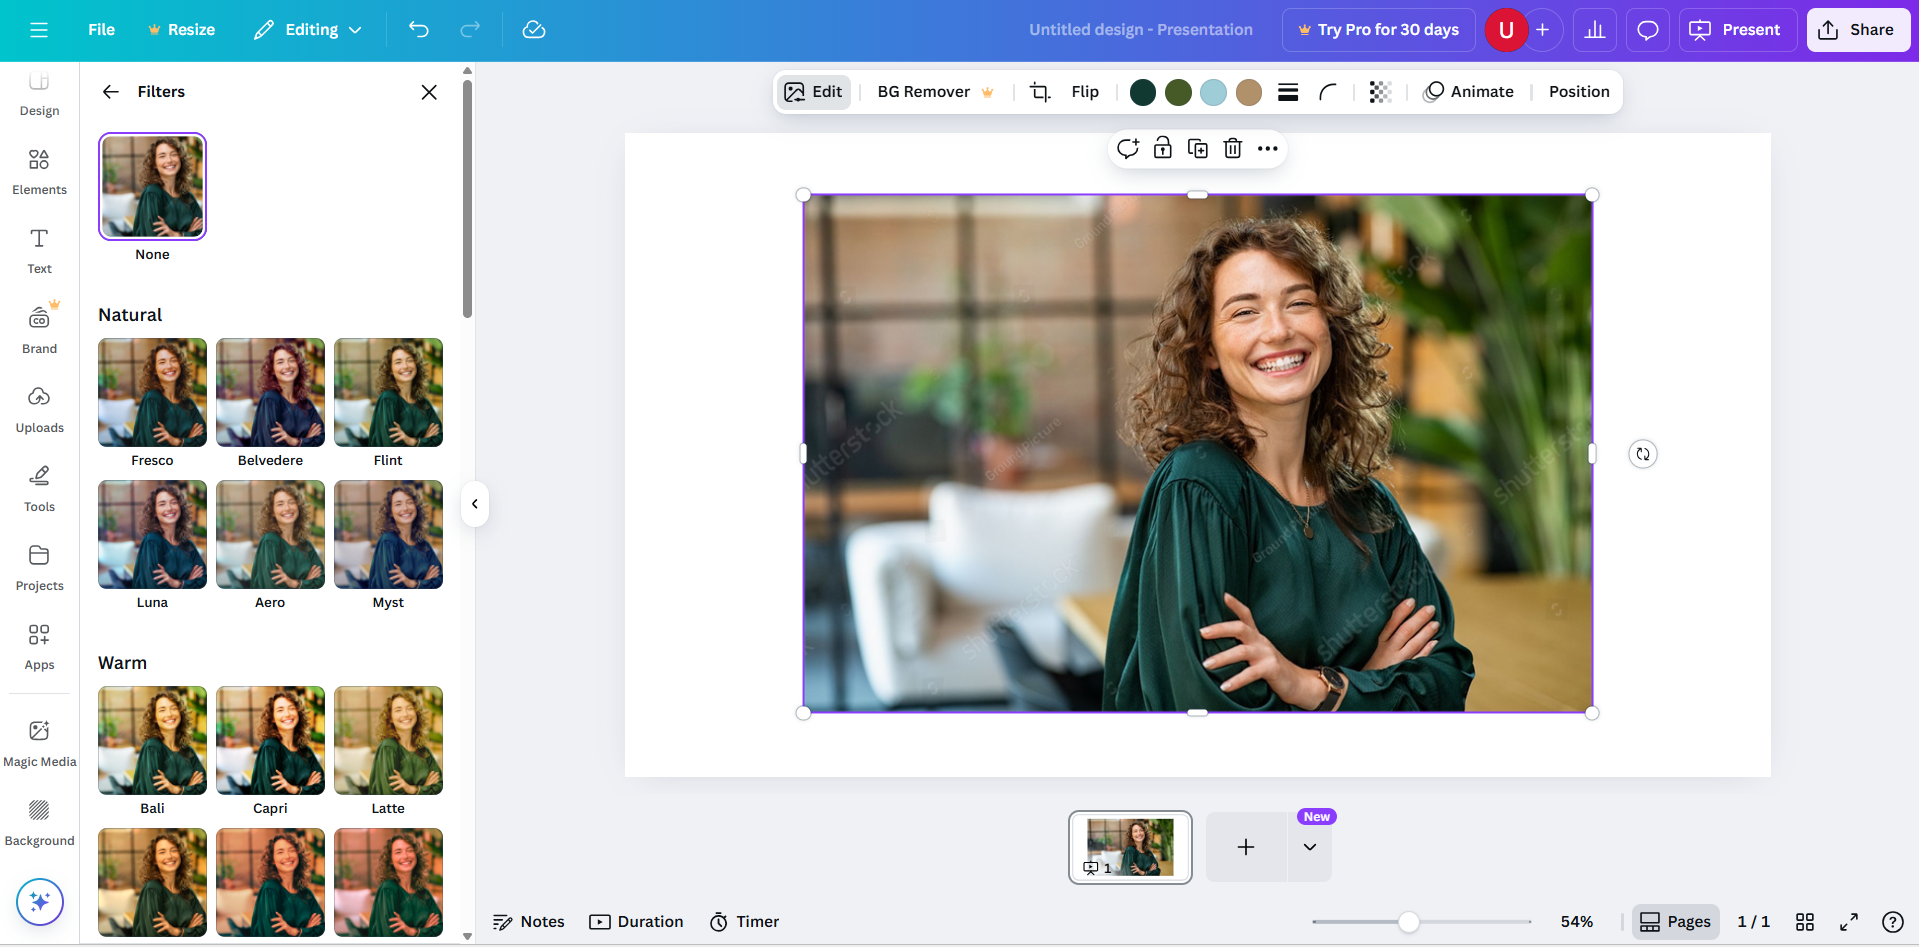Open the Uploads panel
1919x947 pixels.
tap(39, 409)
